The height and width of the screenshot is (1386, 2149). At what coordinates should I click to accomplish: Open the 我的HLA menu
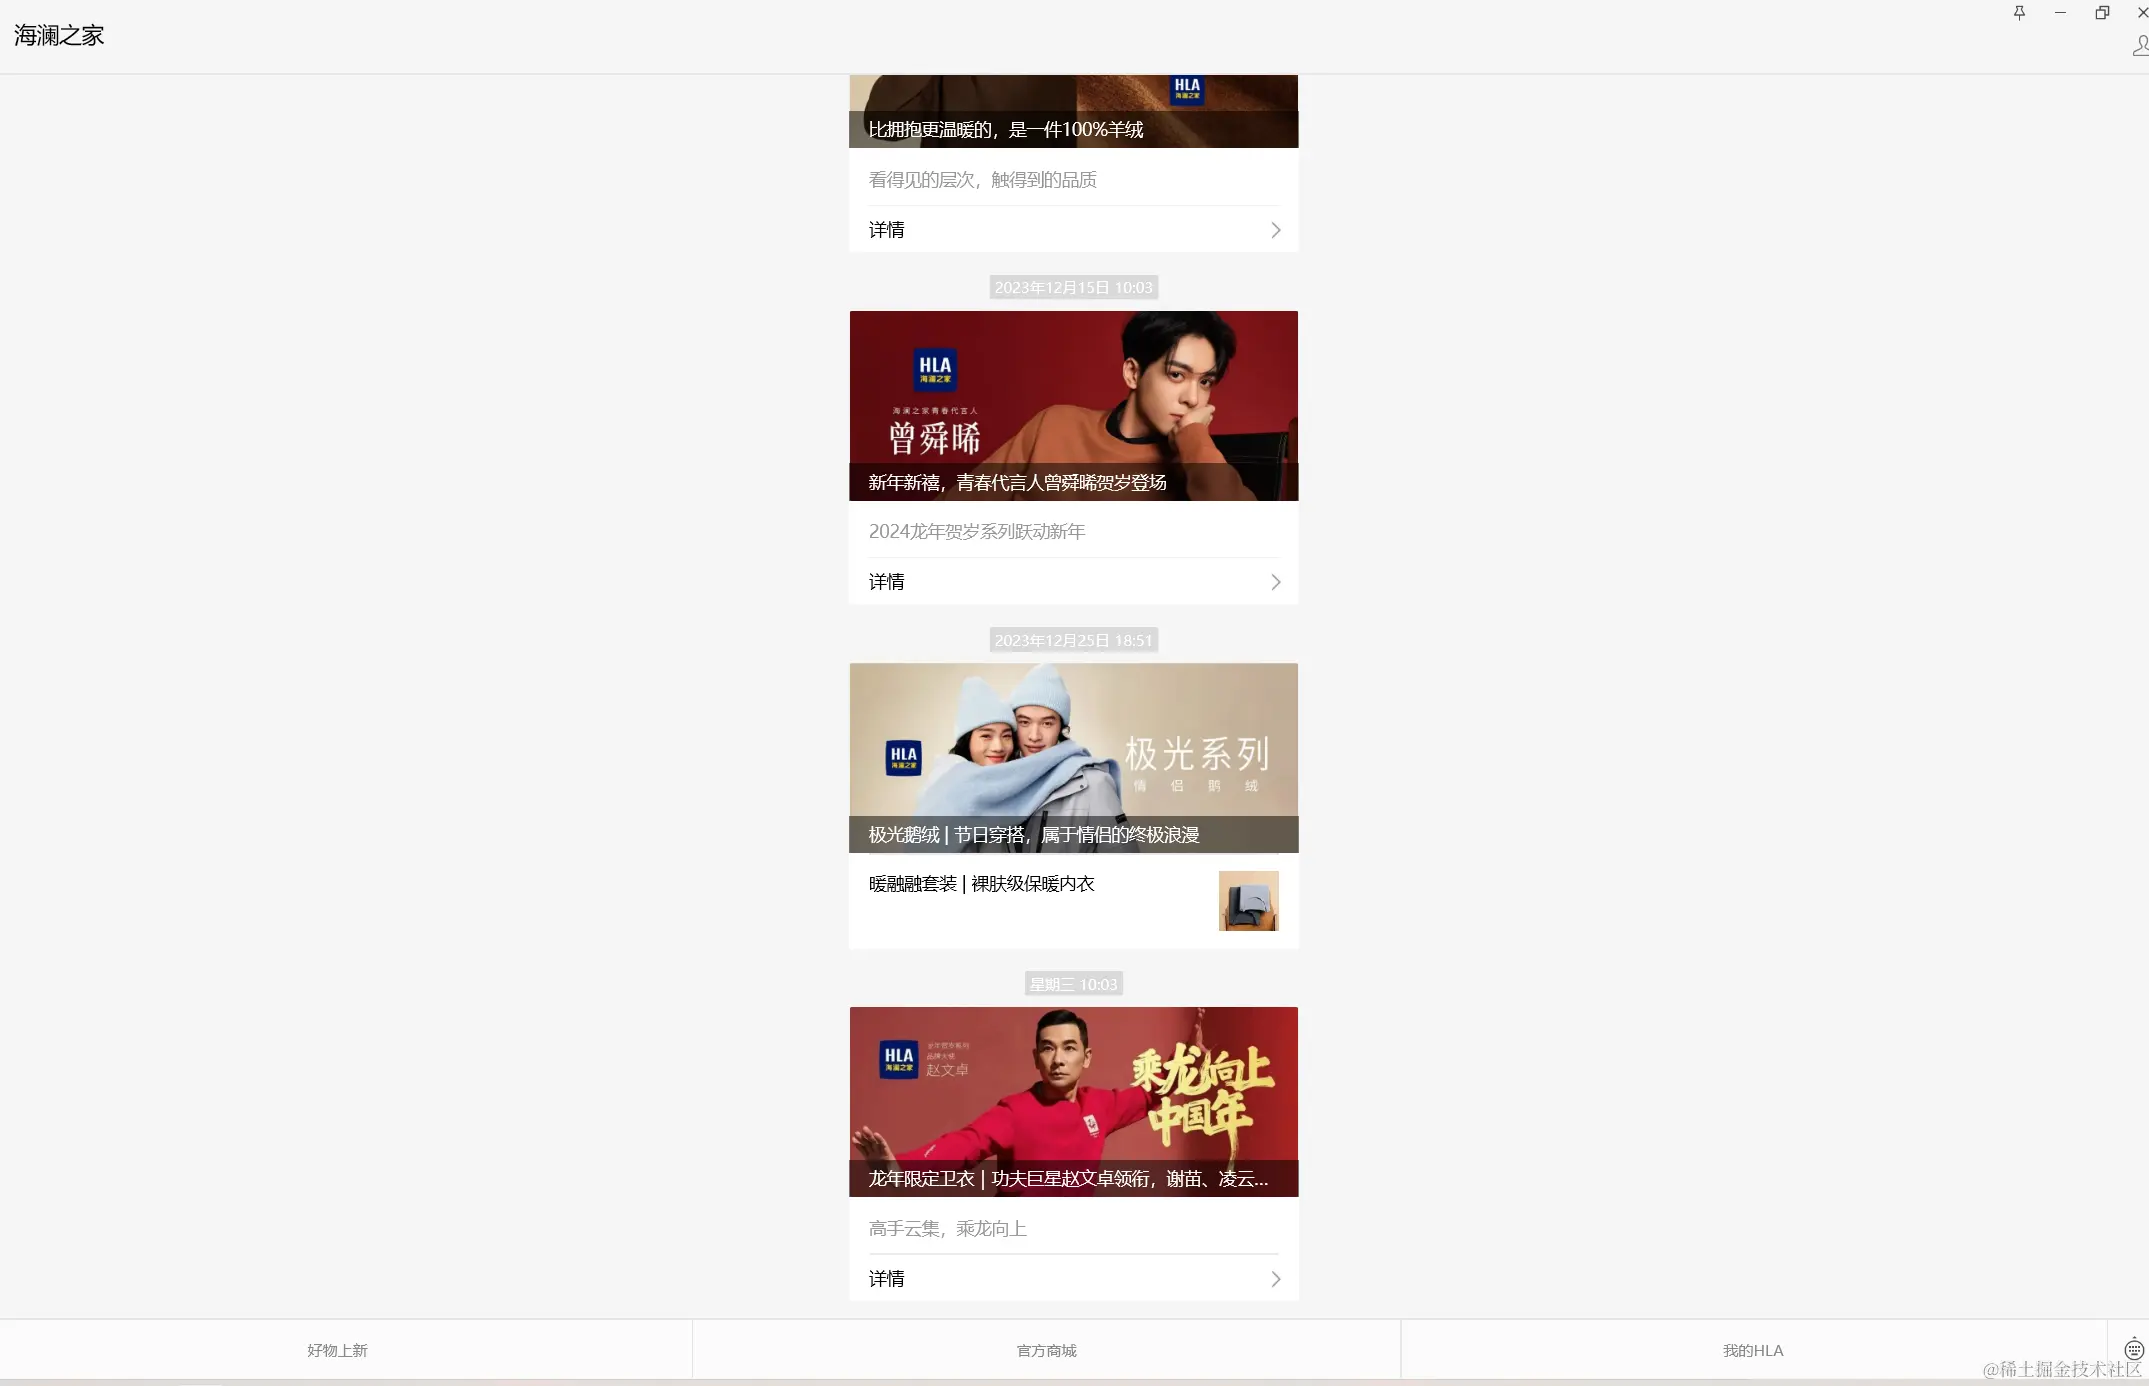[1752, 1350]
